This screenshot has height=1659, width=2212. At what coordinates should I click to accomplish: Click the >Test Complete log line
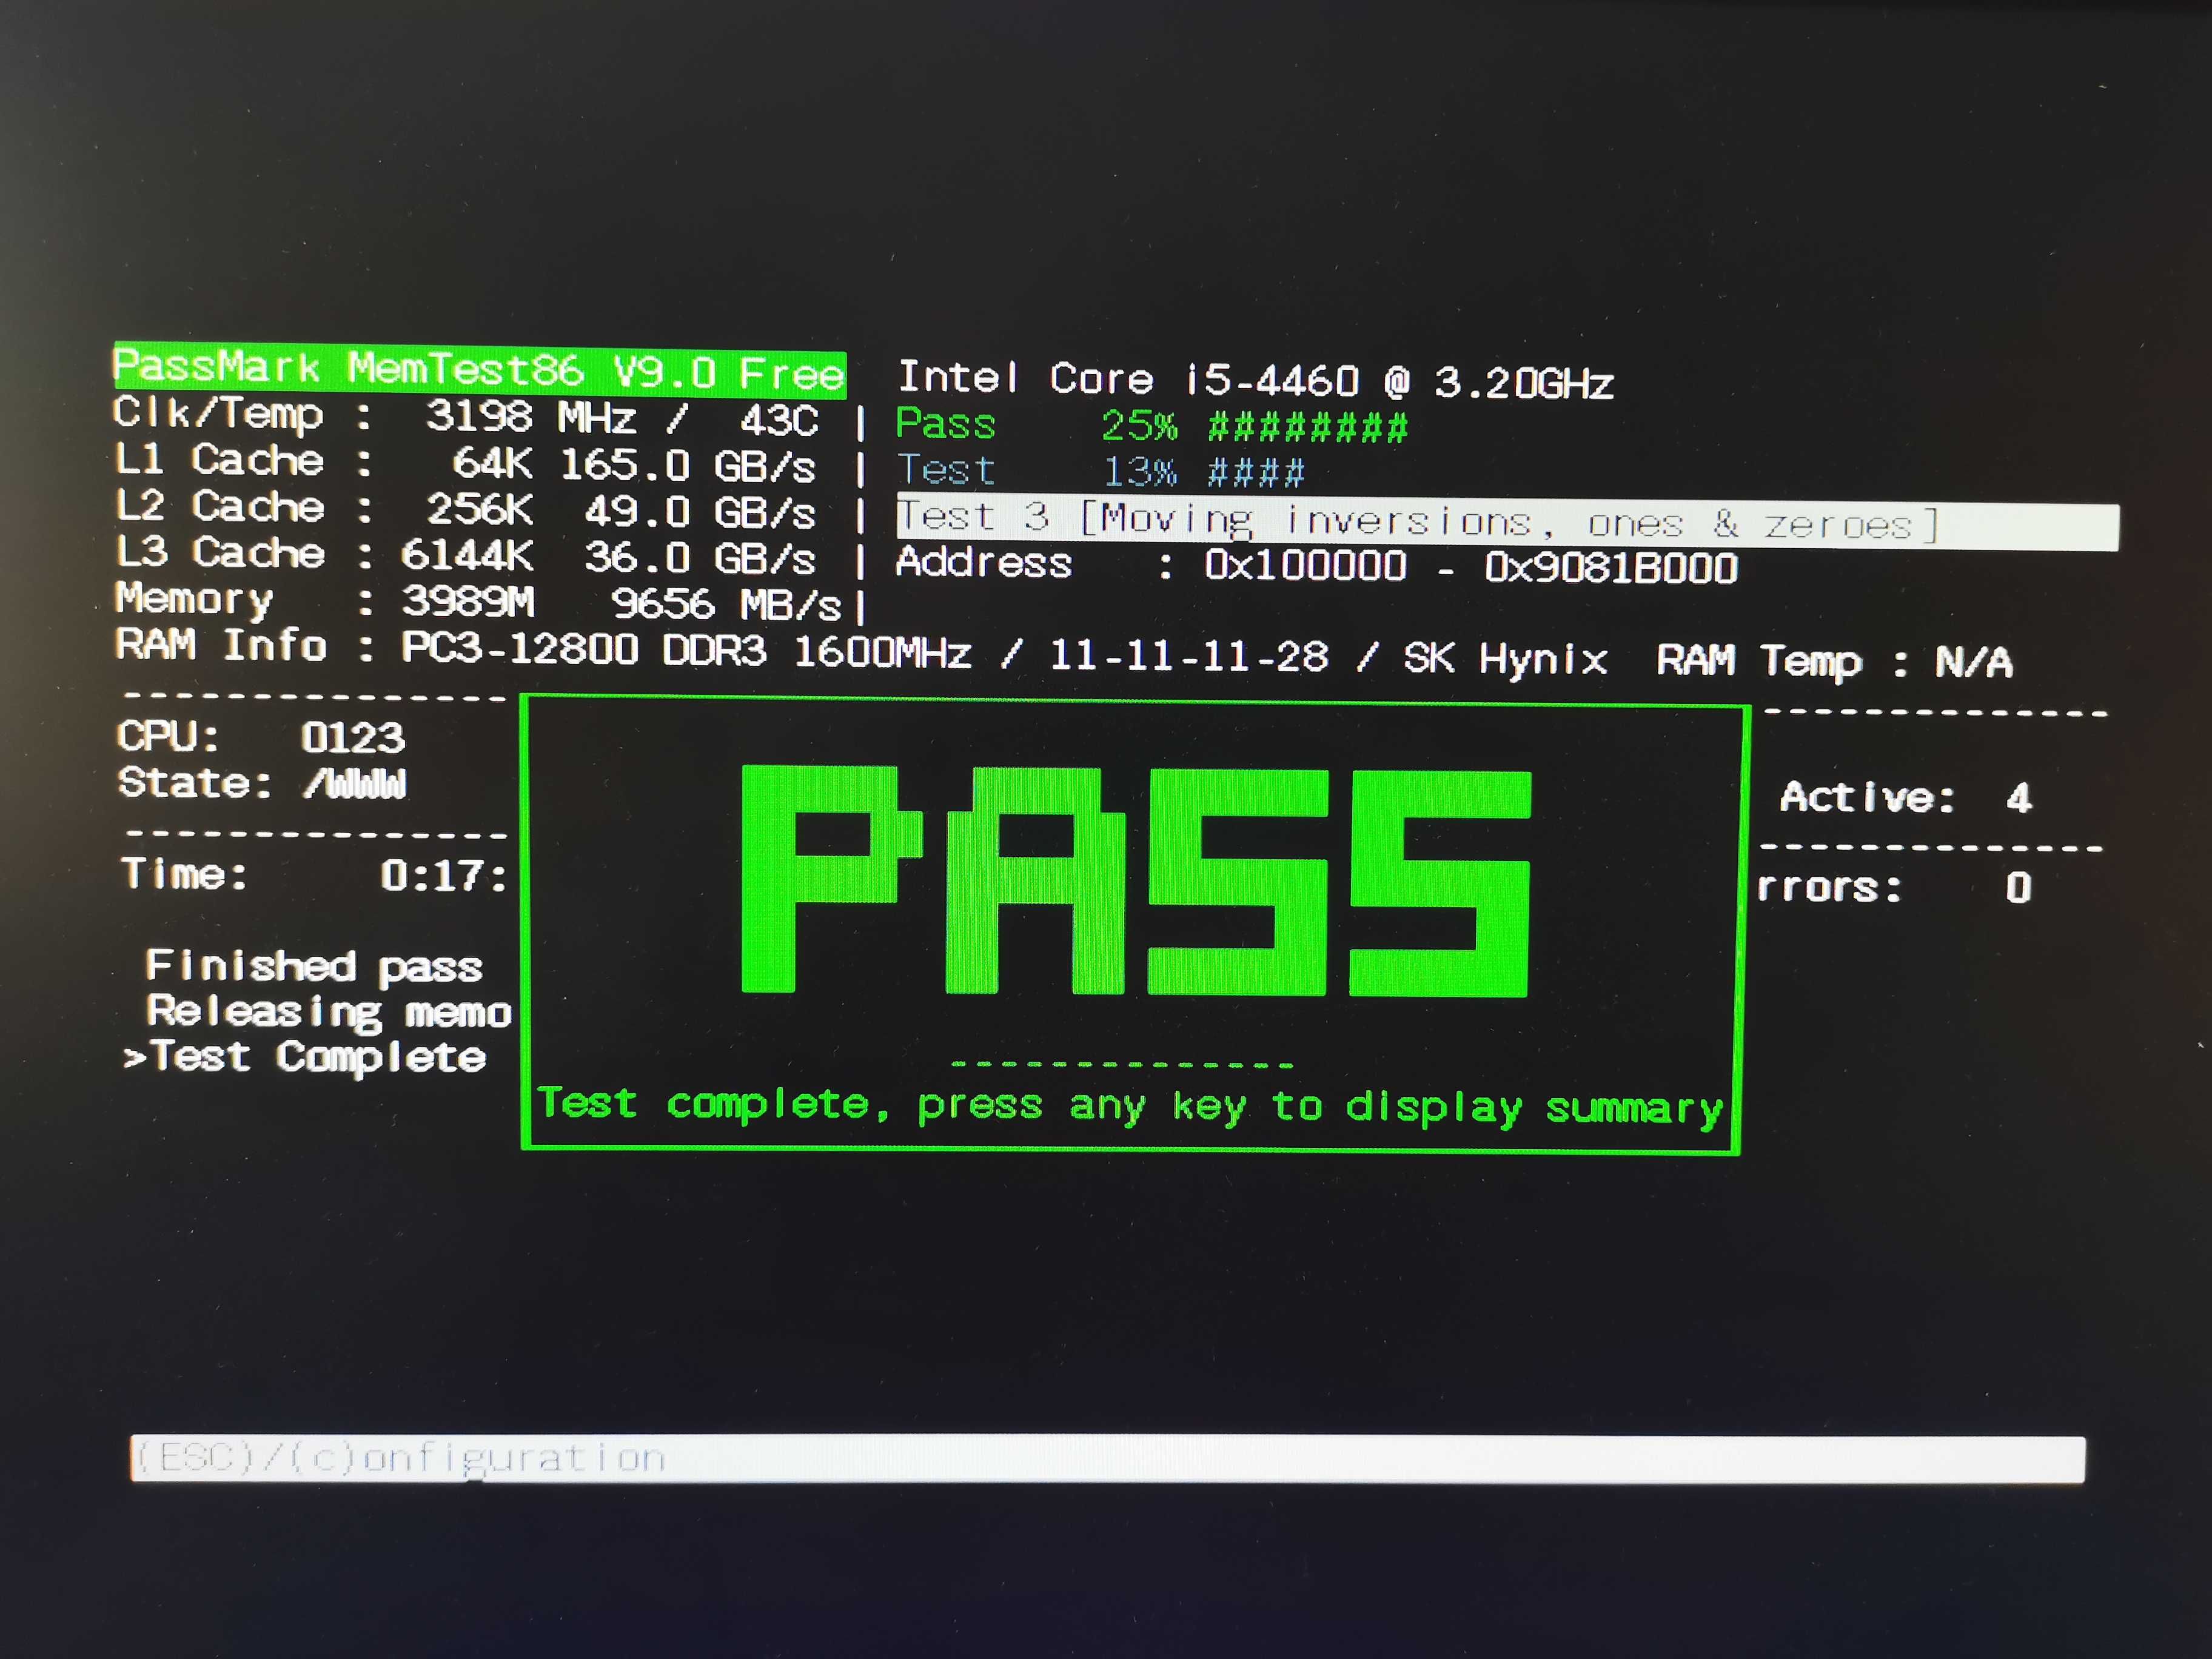pos(304,1057)
